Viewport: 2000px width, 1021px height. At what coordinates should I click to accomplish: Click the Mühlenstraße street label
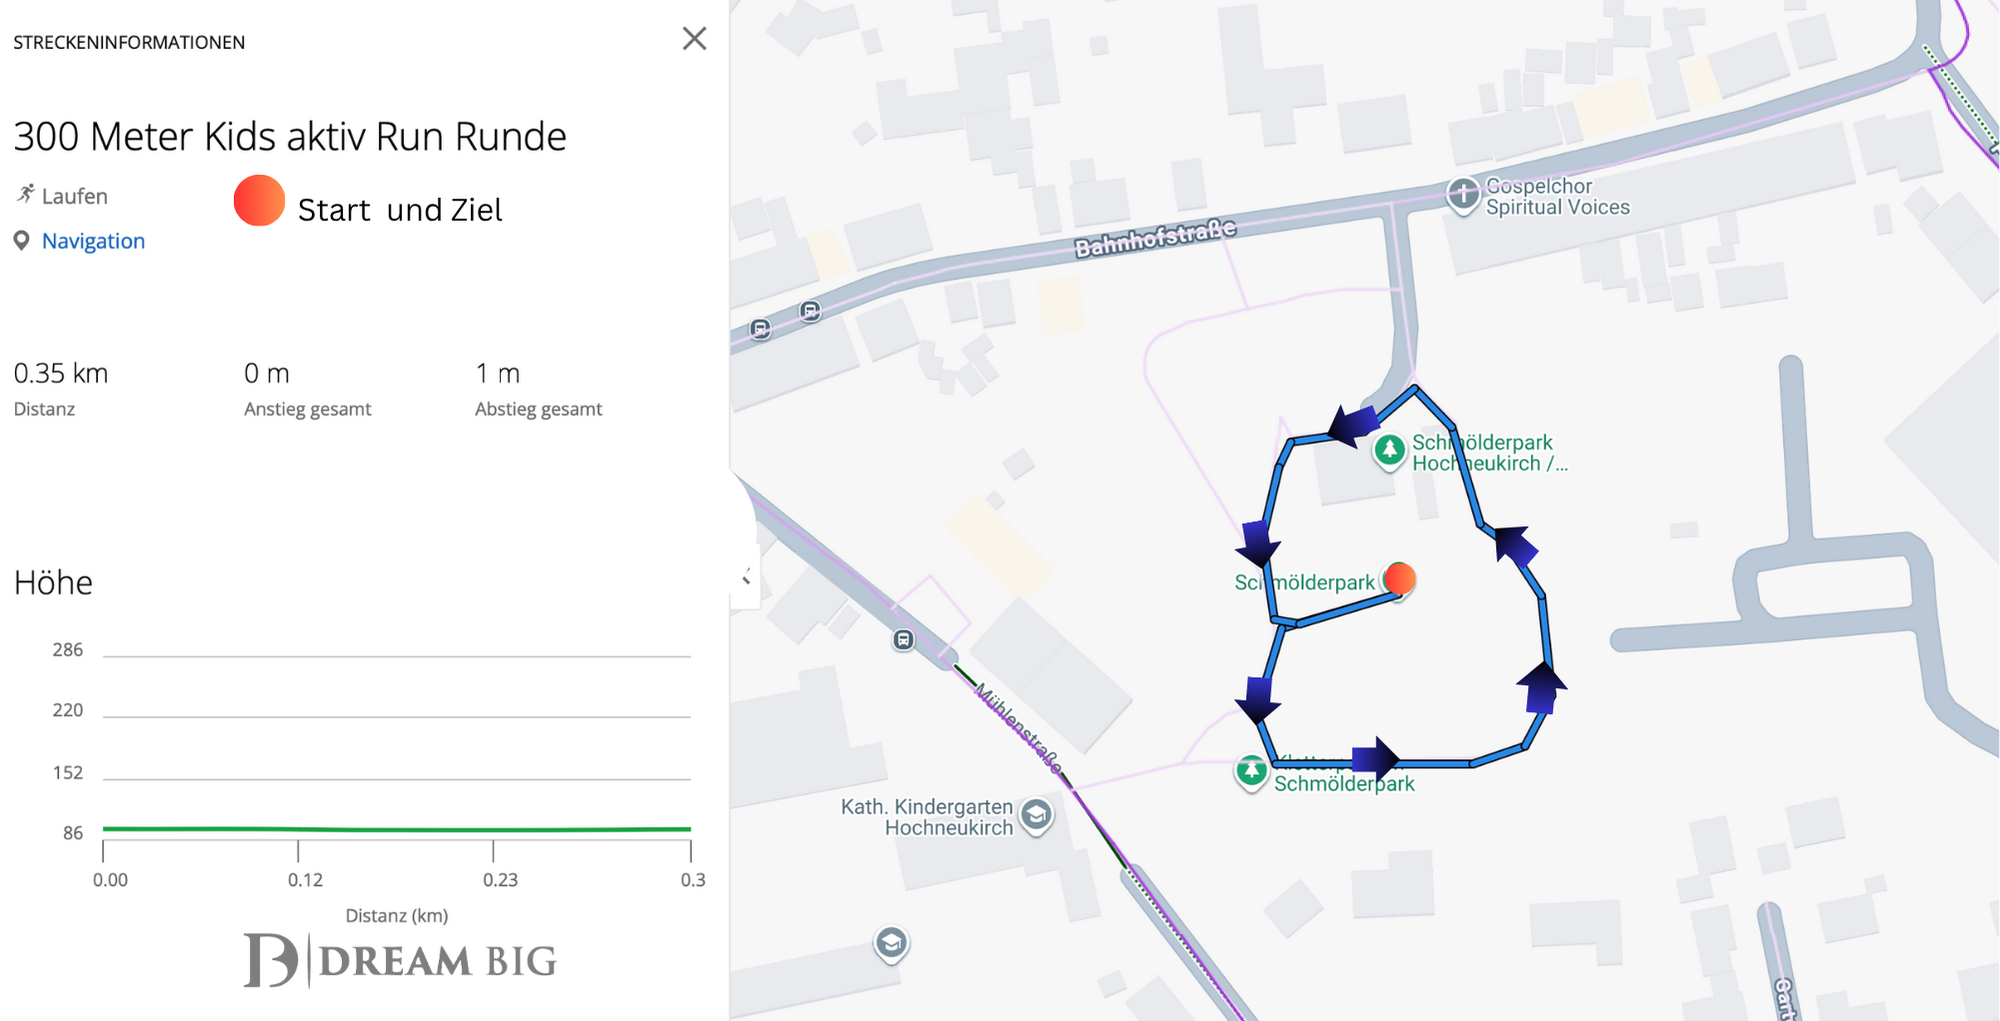[1018, 727]
